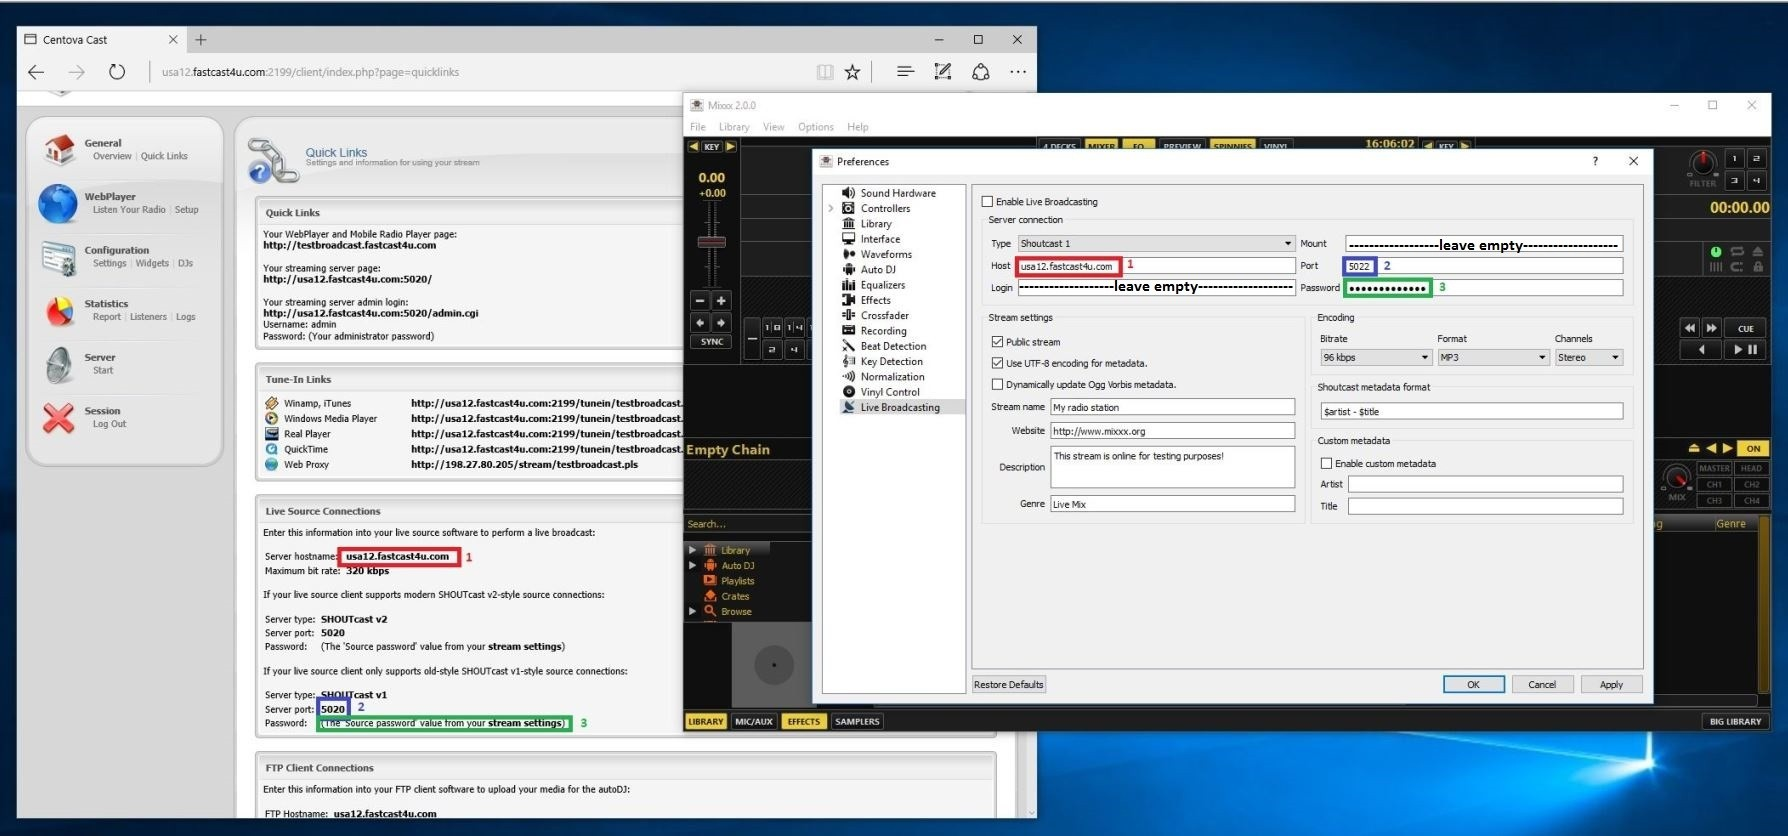1788x836 pixels.
Task: Open Crossfader preferences page
Action: pyautogui.click(x=884, y=315)
